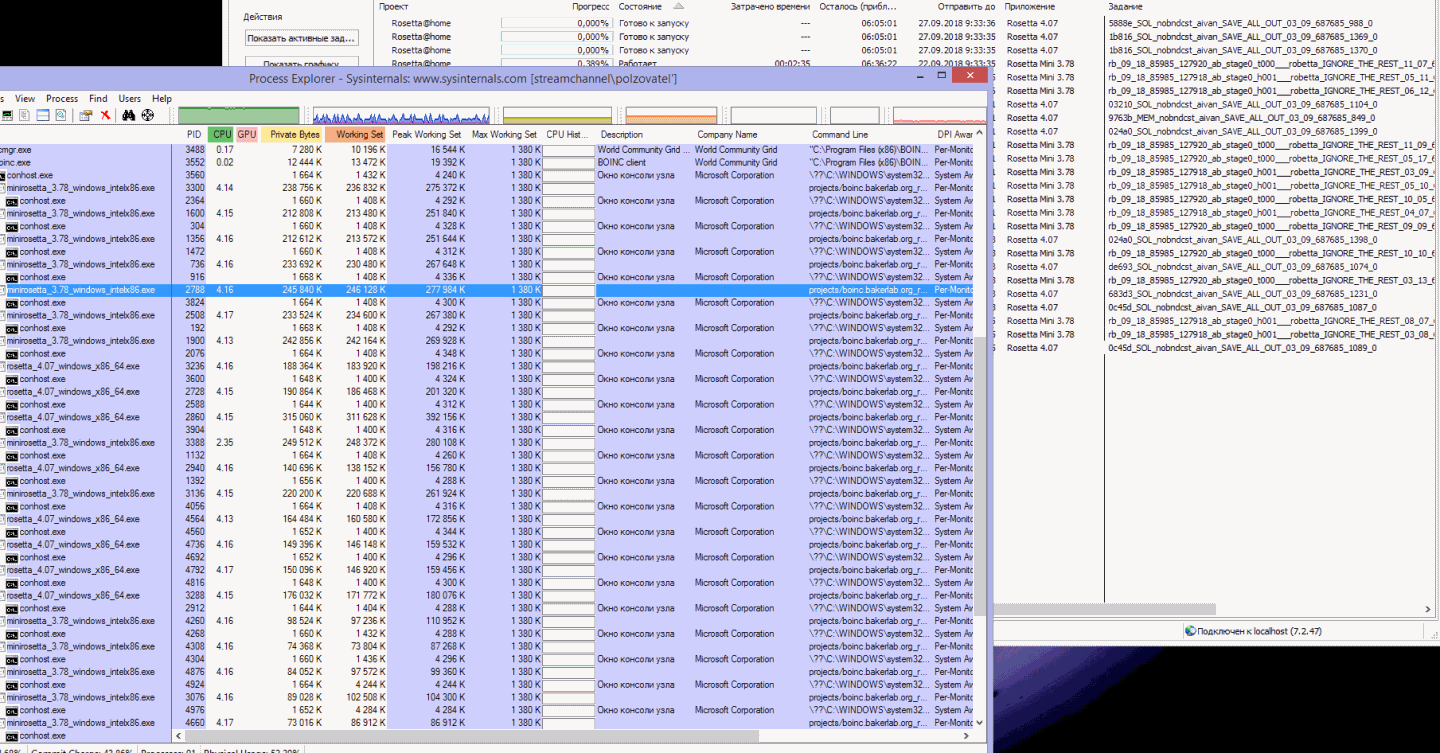This screenshot has height=753, width=1440.
Task: Sort BOINC tasks by 'Проект' column
Action: click(394, 6)
